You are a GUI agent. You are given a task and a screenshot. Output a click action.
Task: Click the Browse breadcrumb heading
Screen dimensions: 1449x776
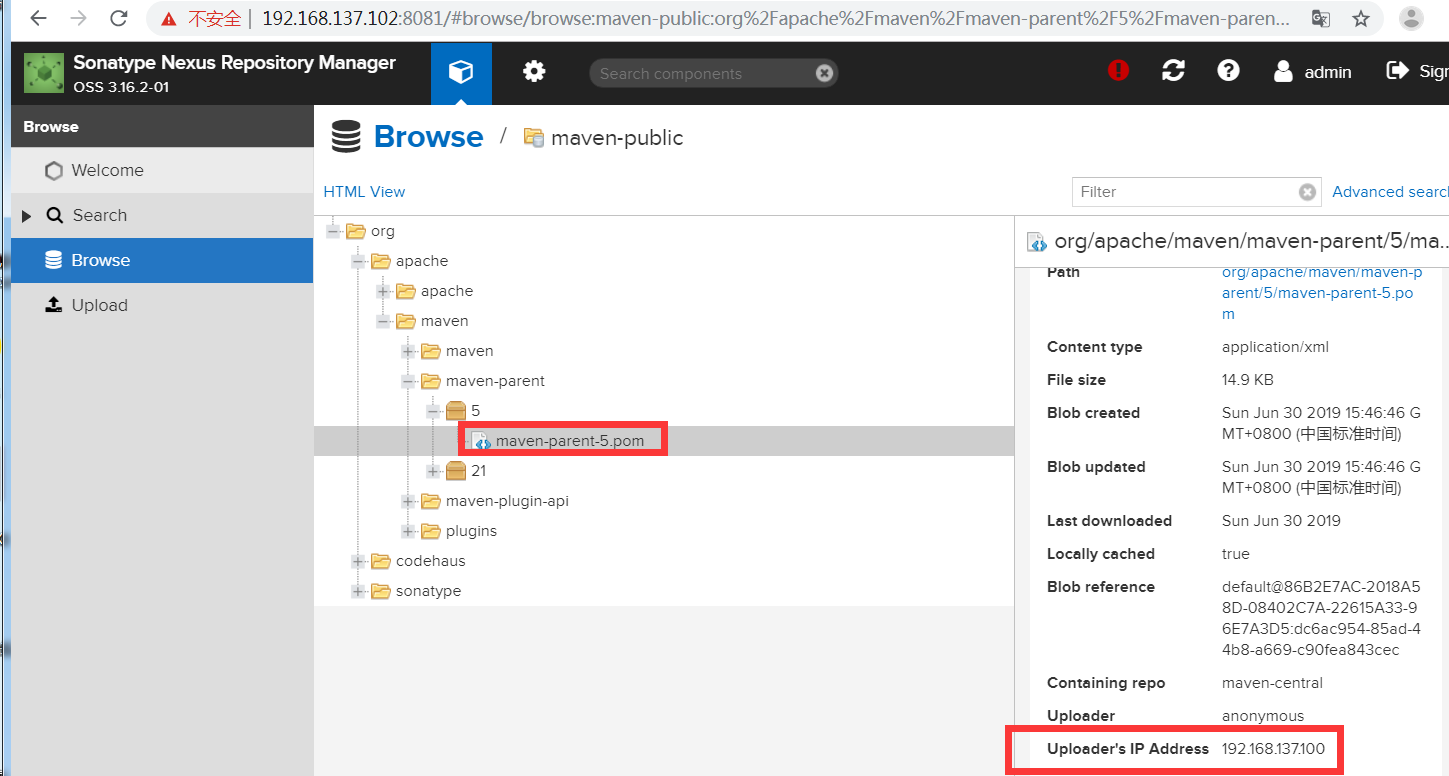tap(428, 137)
